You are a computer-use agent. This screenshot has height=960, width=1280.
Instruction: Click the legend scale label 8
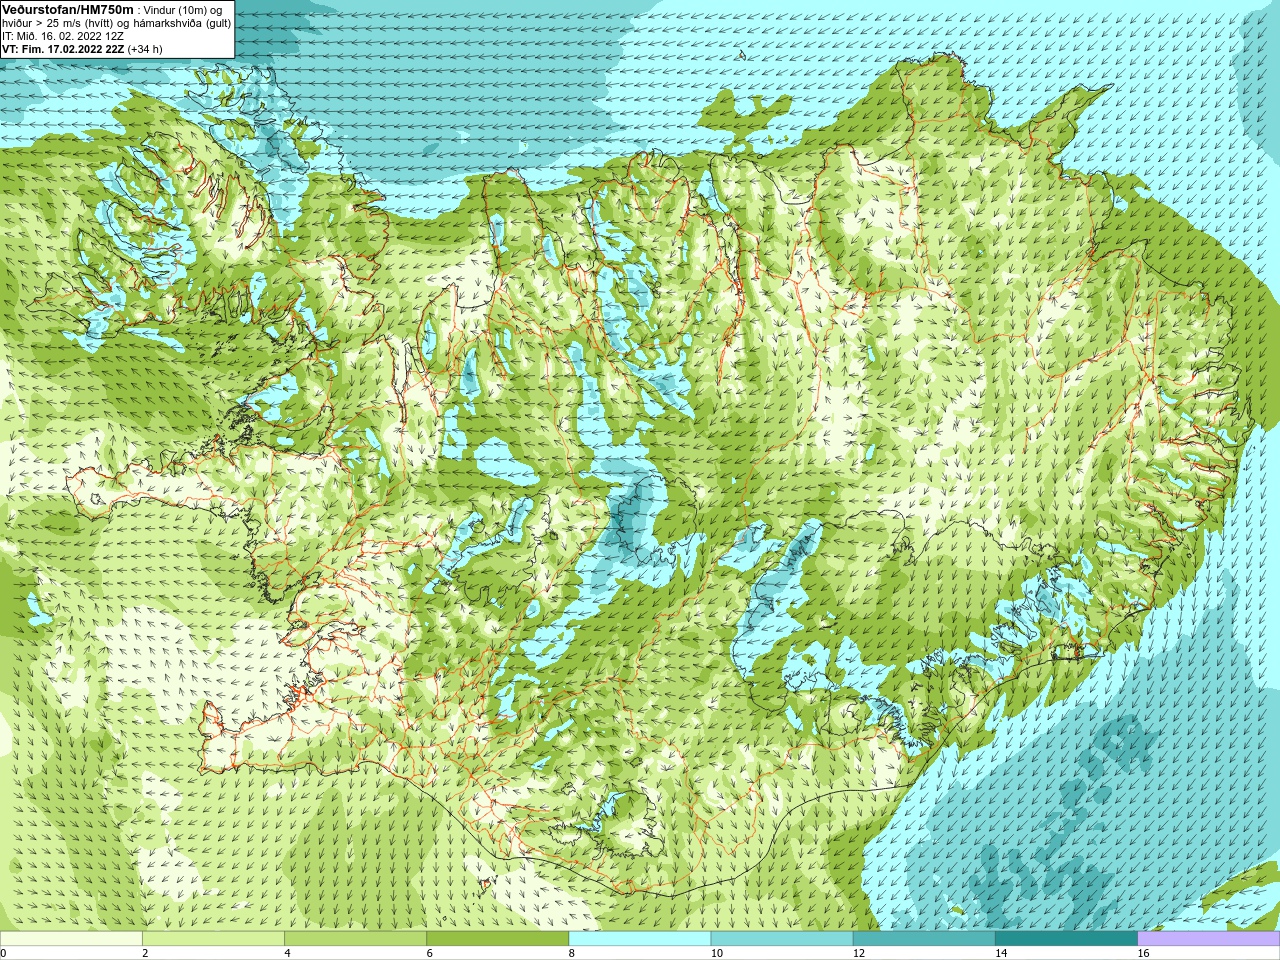tap(572, 953)
